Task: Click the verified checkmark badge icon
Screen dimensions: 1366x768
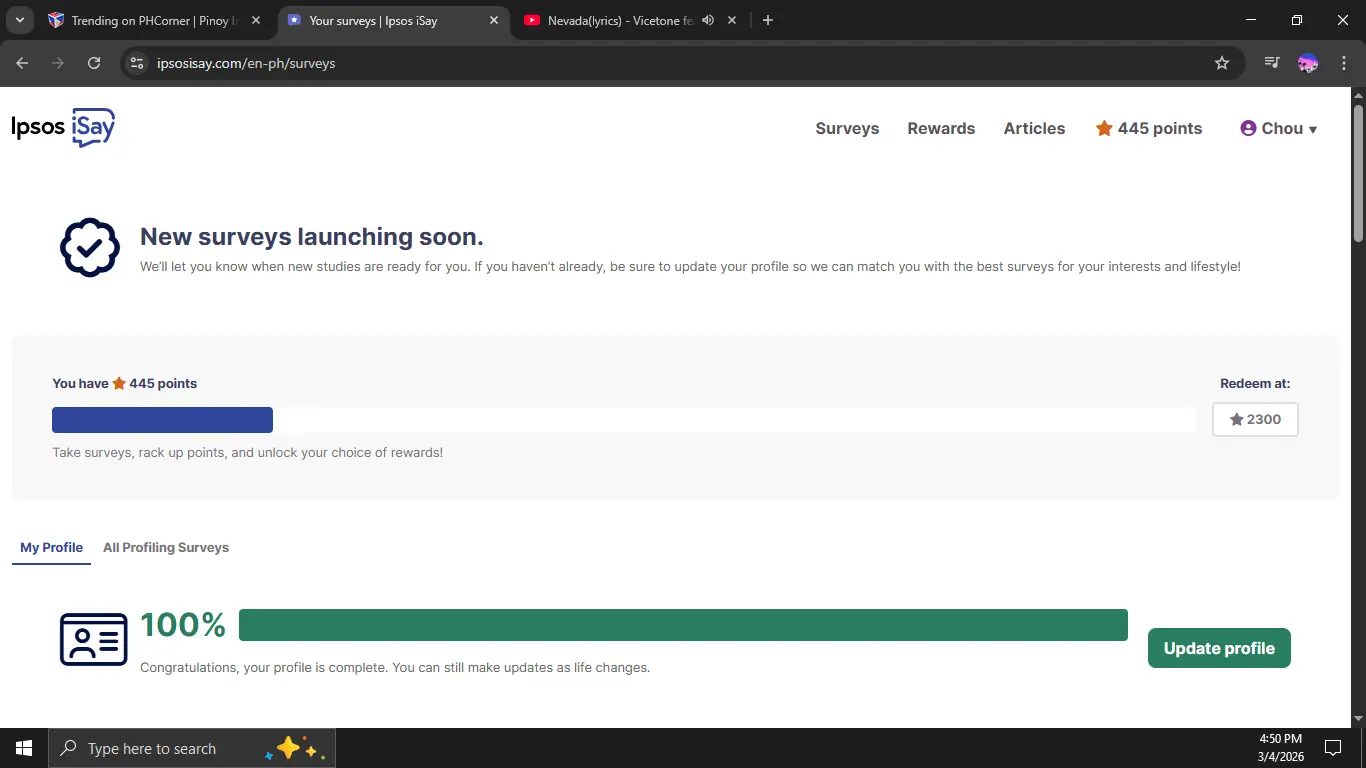Action: click(x=90, y=247)
